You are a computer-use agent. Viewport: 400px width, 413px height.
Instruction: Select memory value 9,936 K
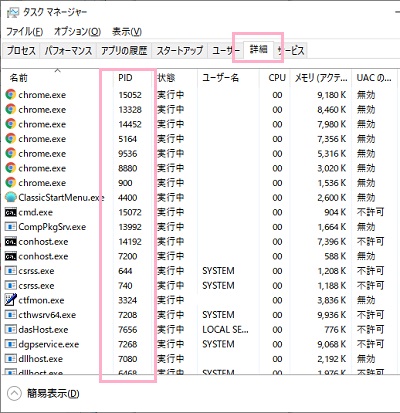pos(332,315)
